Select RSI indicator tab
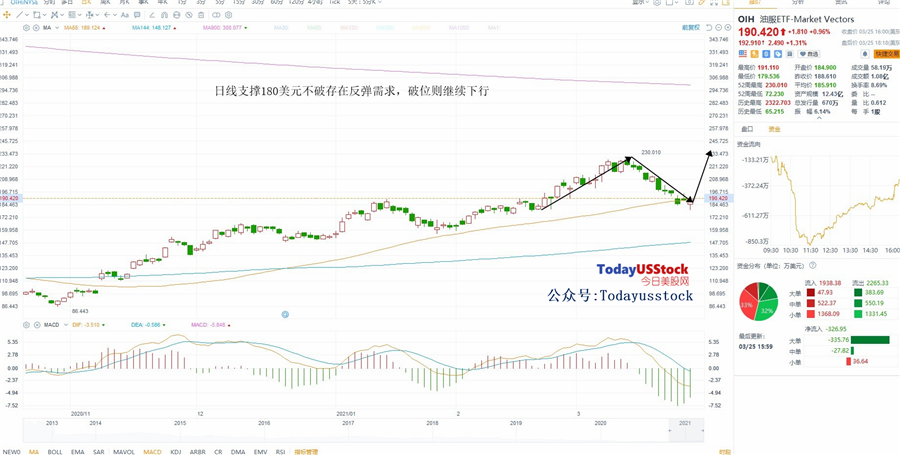This screenshot has width=900, height=455. tap(280, 452)
